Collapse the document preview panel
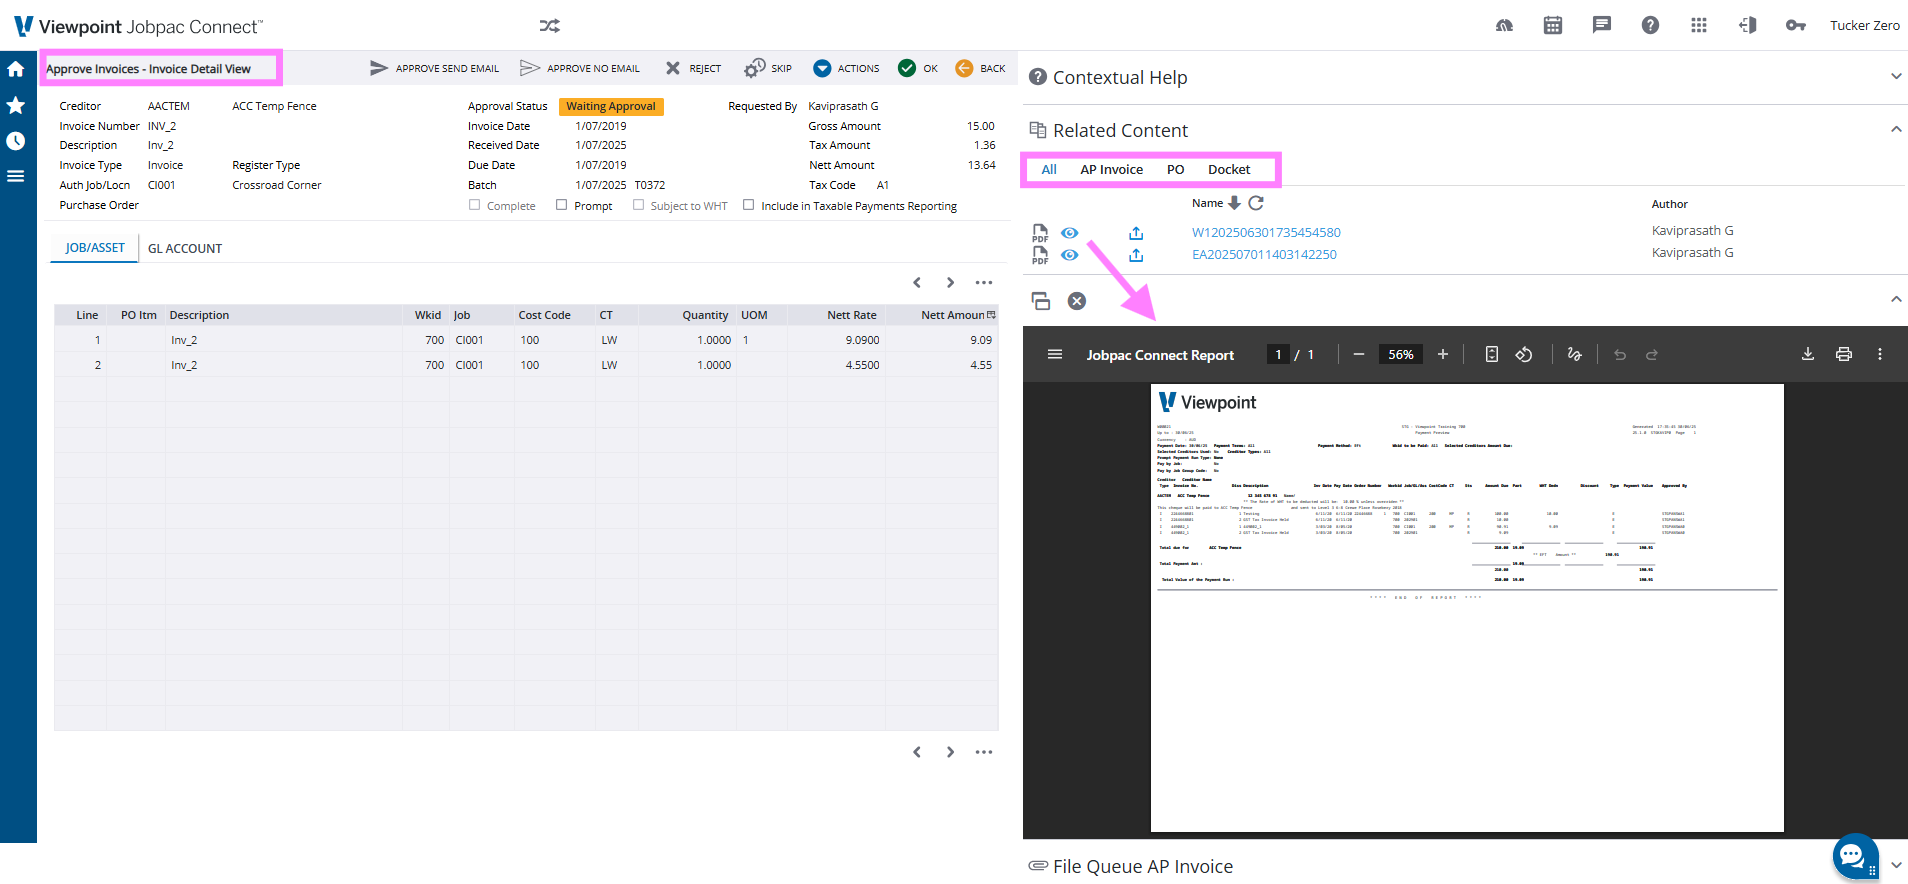Screen dimensions: 1908x884 click(1896, 299)
